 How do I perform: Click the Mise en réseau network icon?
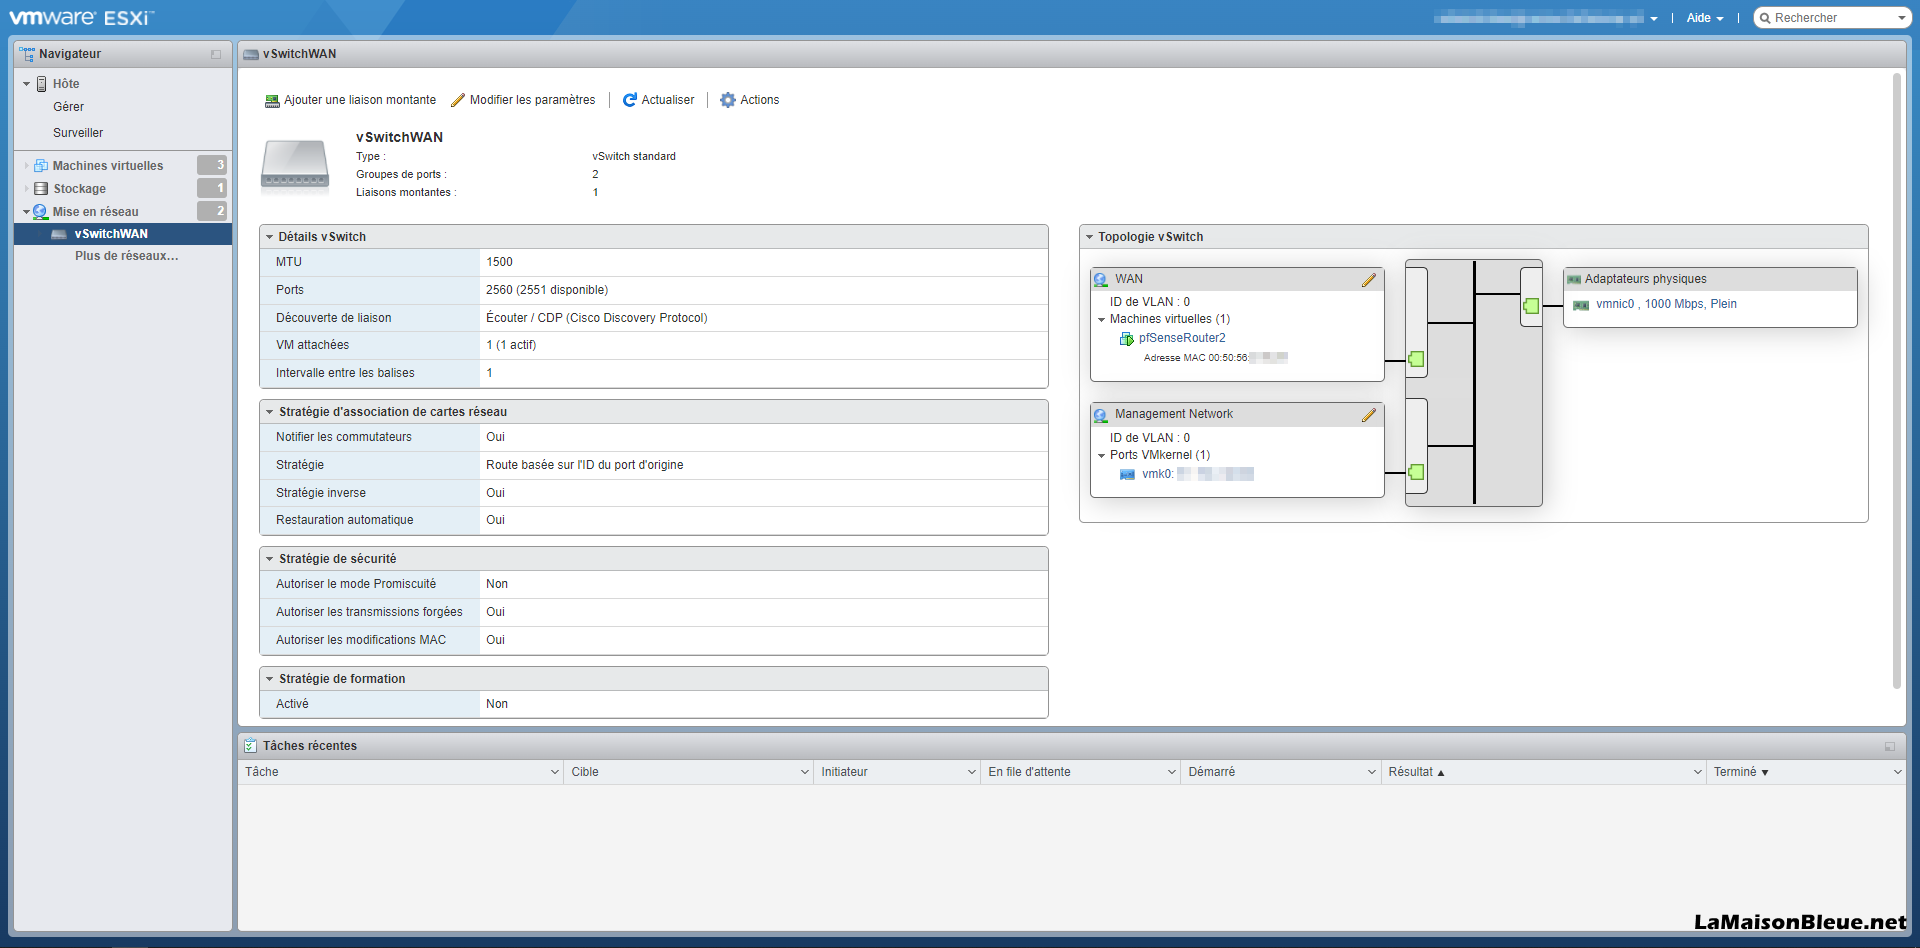[41, 212]
